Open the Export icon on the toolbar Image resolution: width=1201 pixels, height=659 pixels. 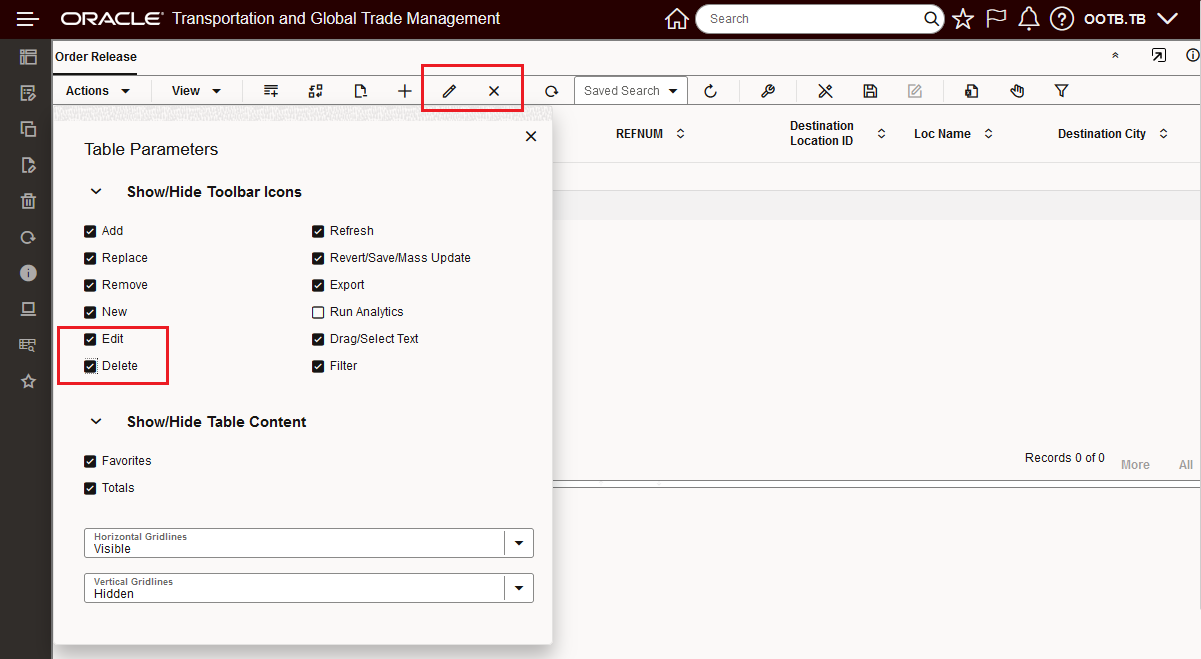click(971, 90)
